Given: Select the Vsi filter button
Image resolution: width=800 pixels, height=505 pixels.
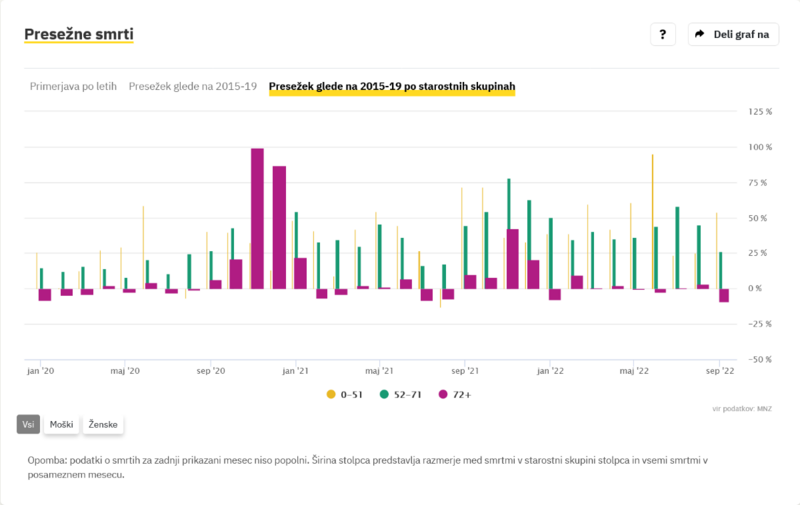Looking at the screenshot, I should pyautogui.click(x=28, y=425).
